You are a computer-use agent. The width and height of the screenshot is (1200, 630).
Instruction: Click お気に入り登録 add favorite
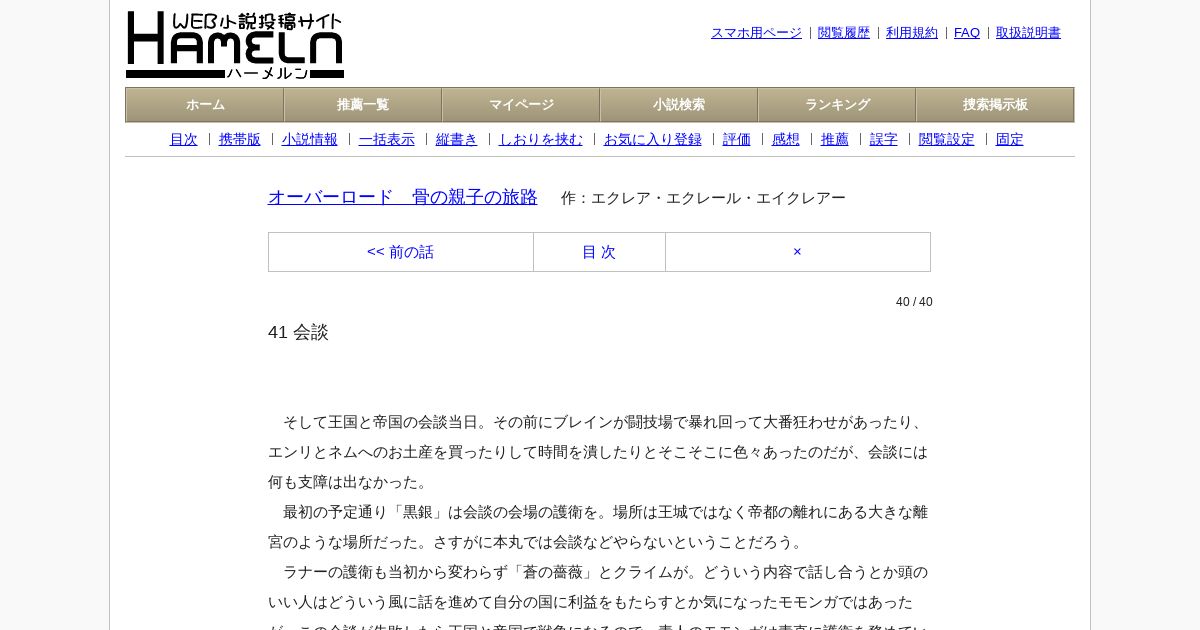tap(653, 140)
